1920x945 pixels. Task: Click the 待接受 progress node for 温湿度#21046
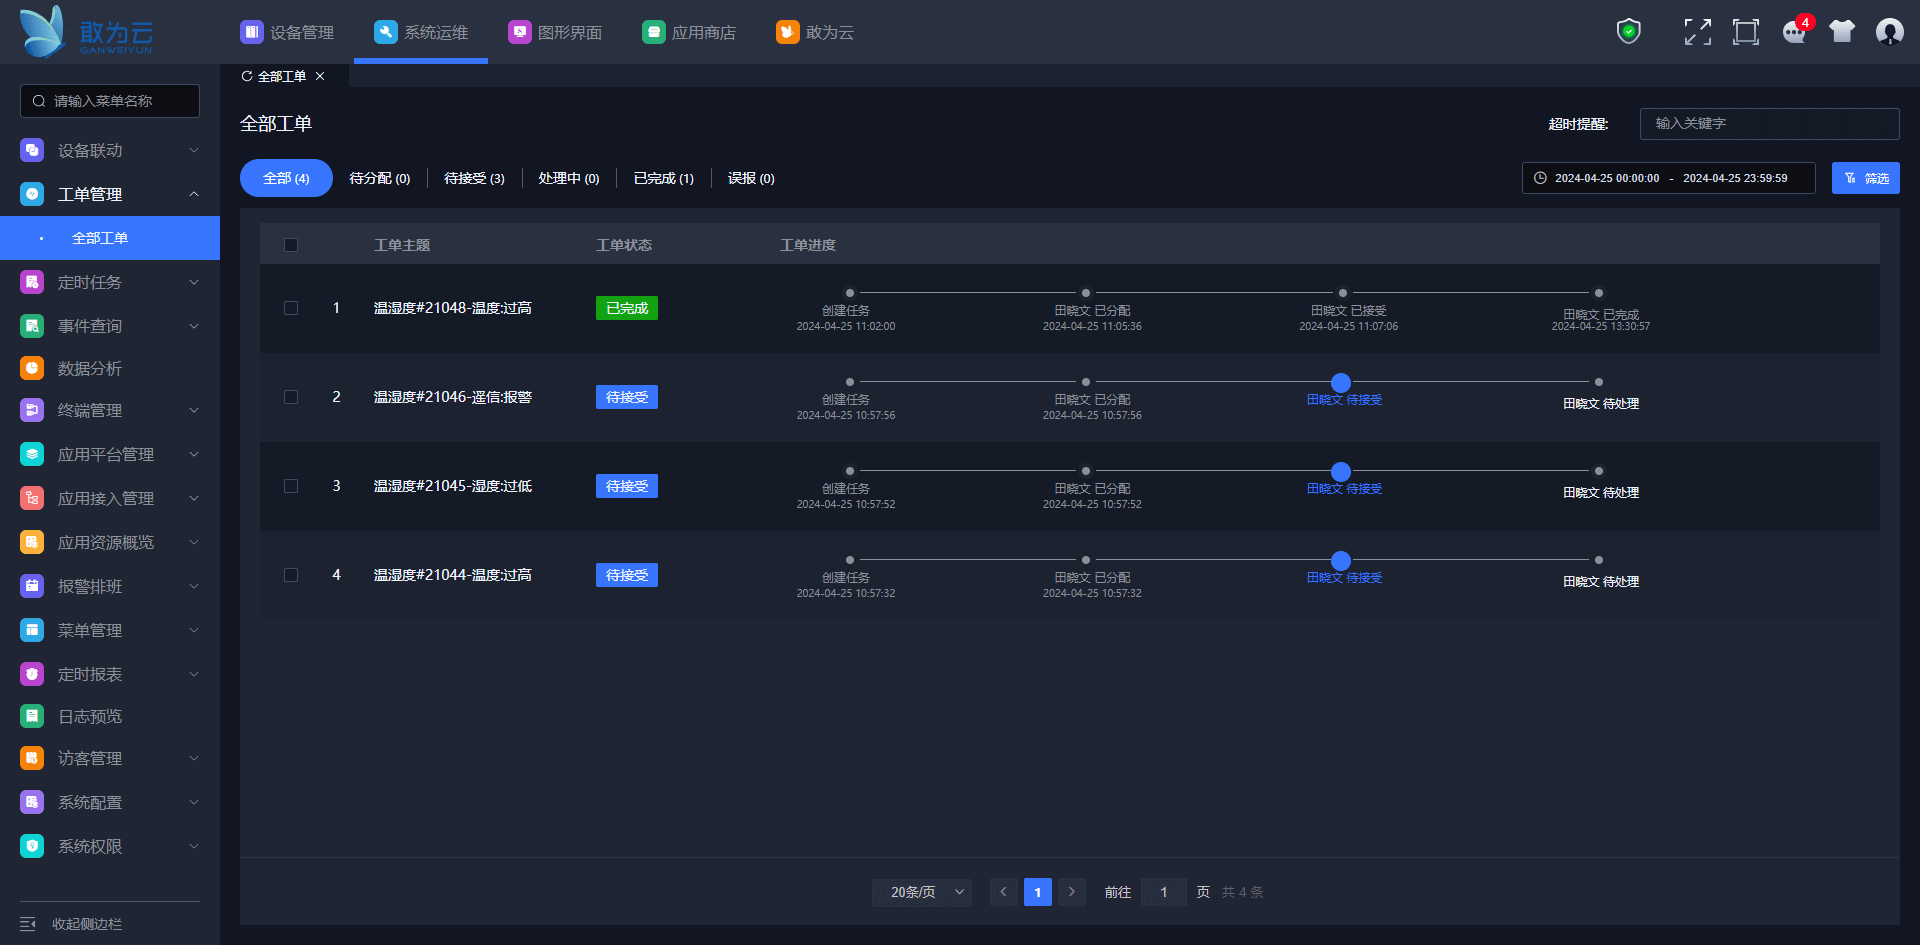click(1341, 383)
